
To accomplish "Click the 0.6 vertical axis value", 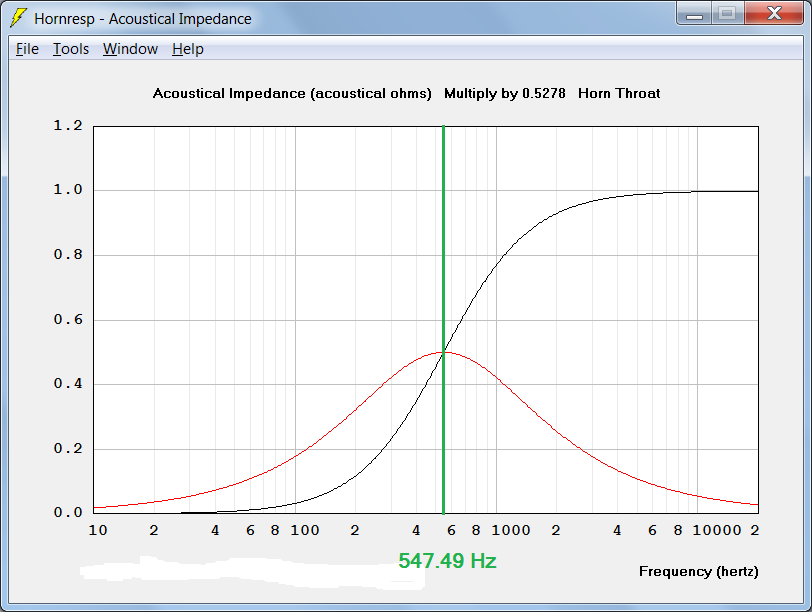I will [68, 319].
